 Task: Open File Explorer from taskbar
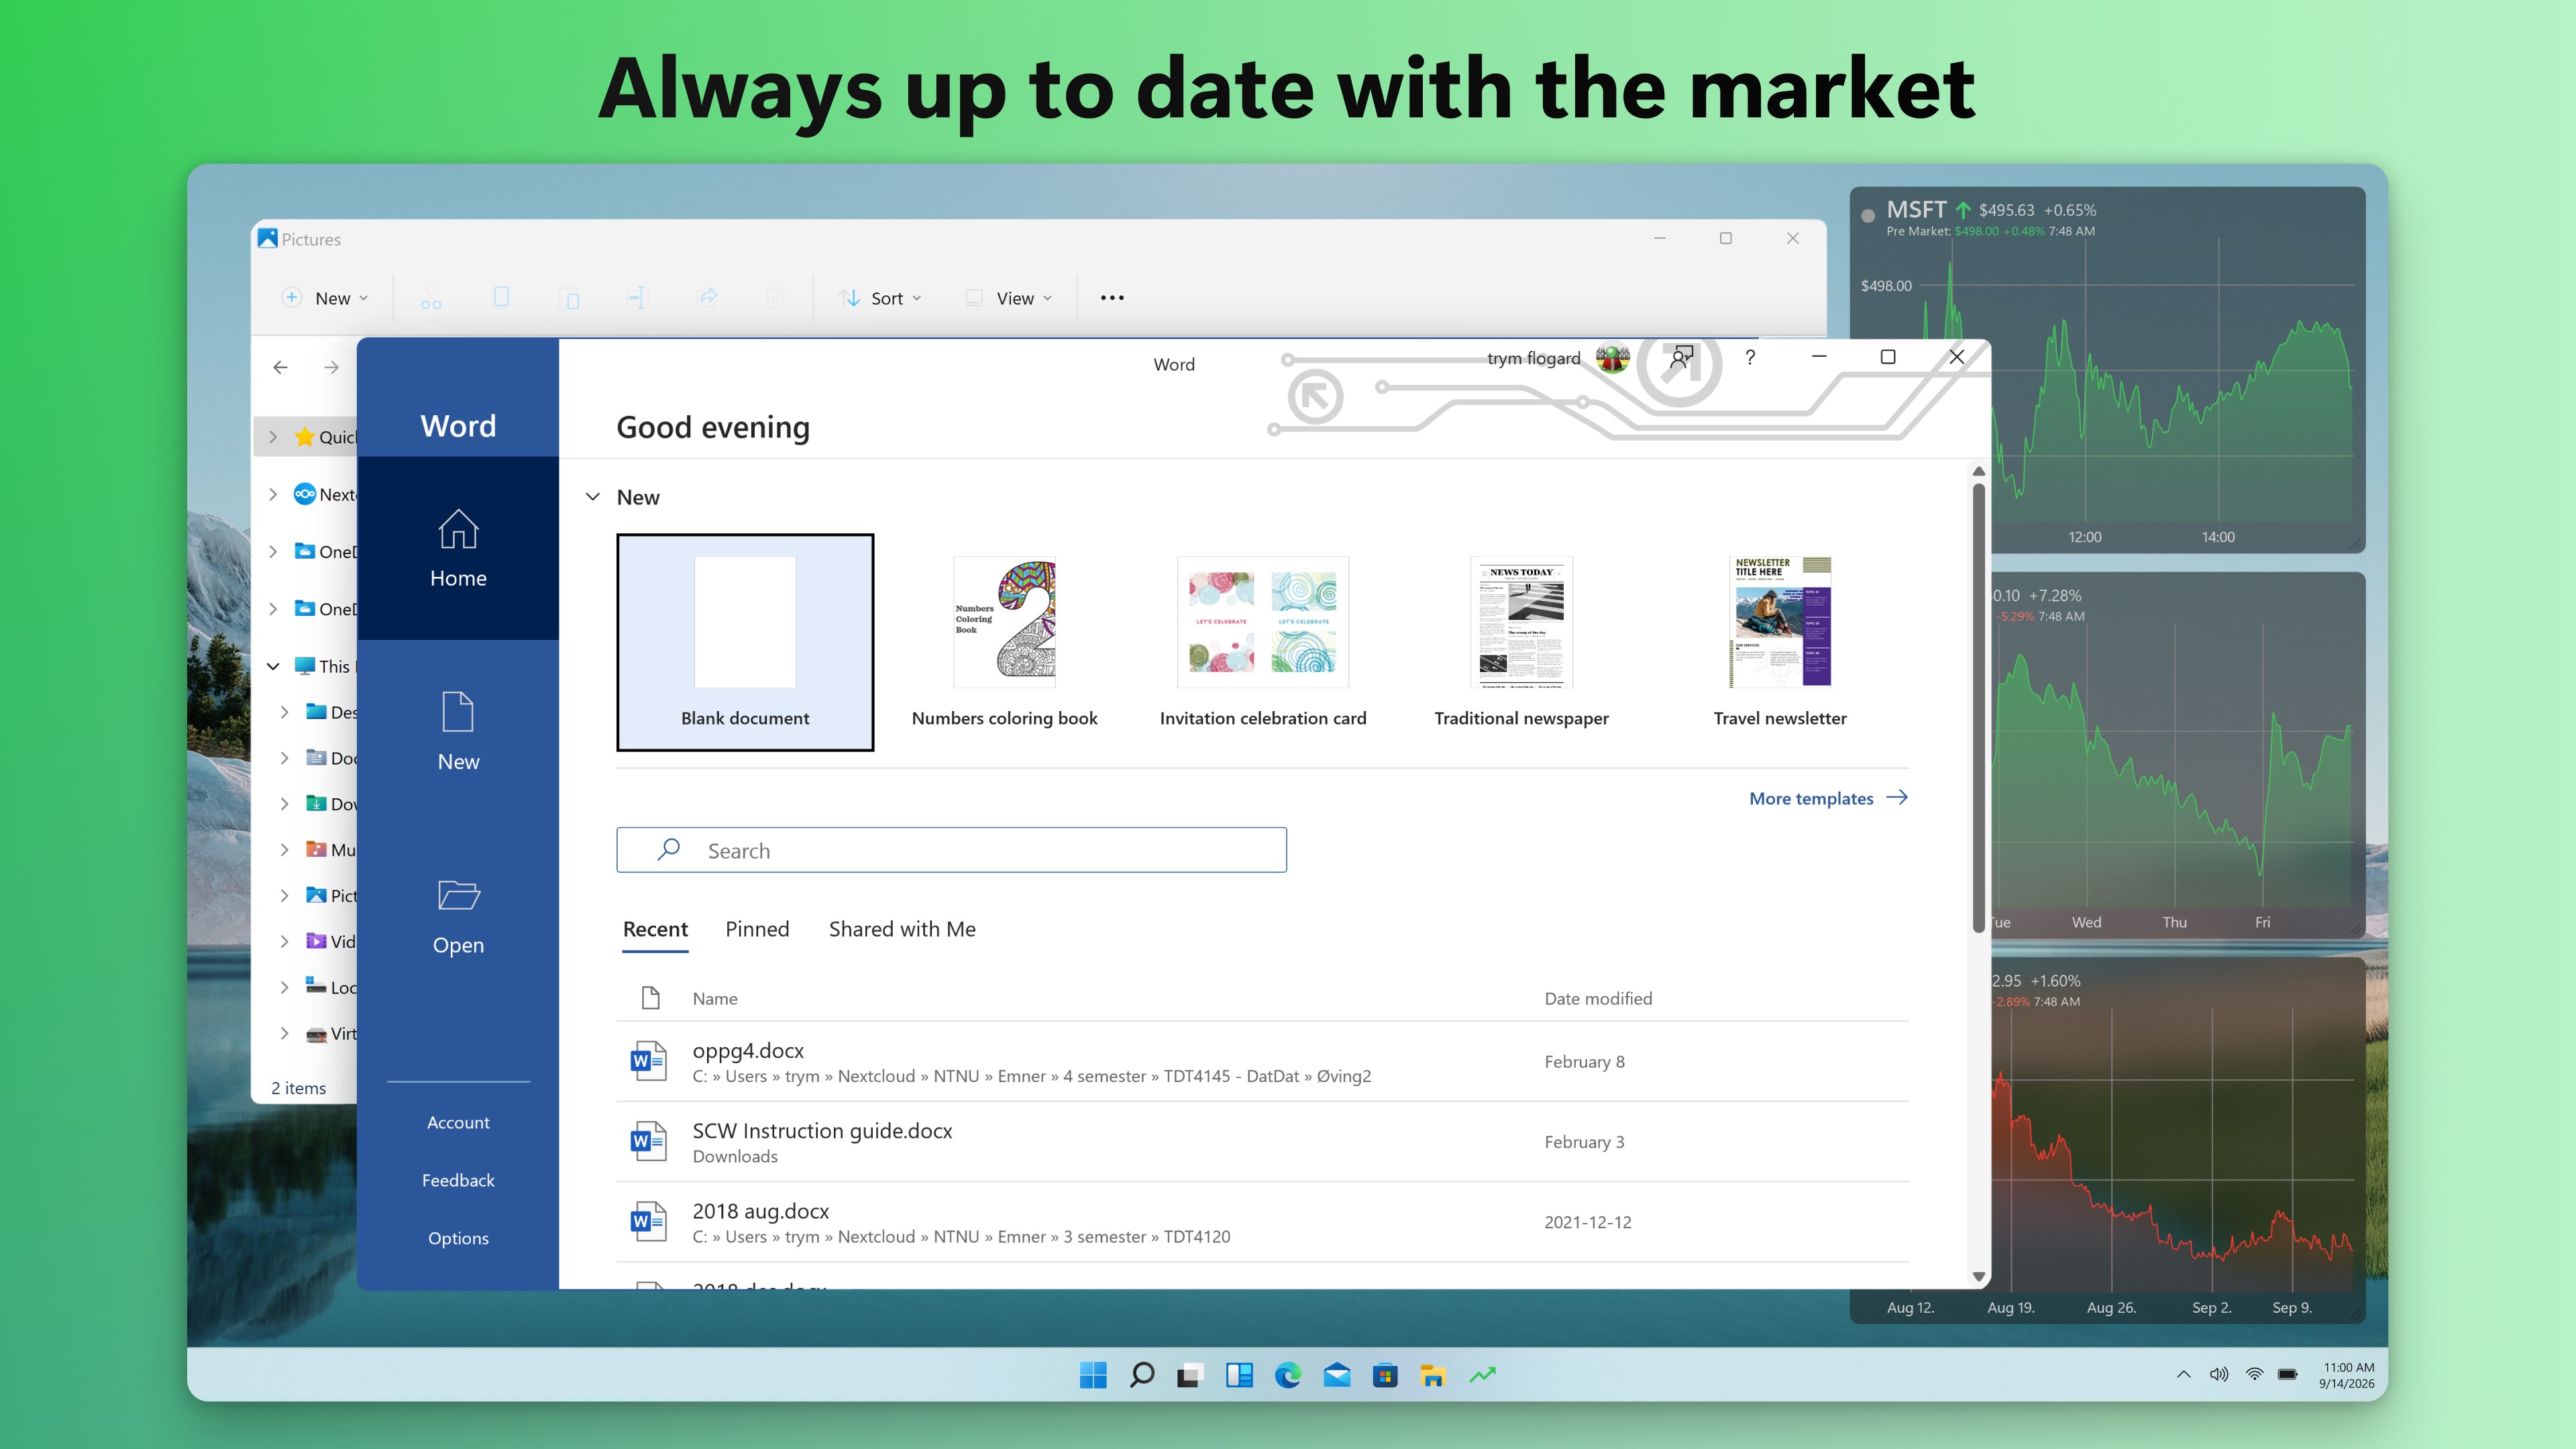pyautogui.click(x=1433, y=1375)
